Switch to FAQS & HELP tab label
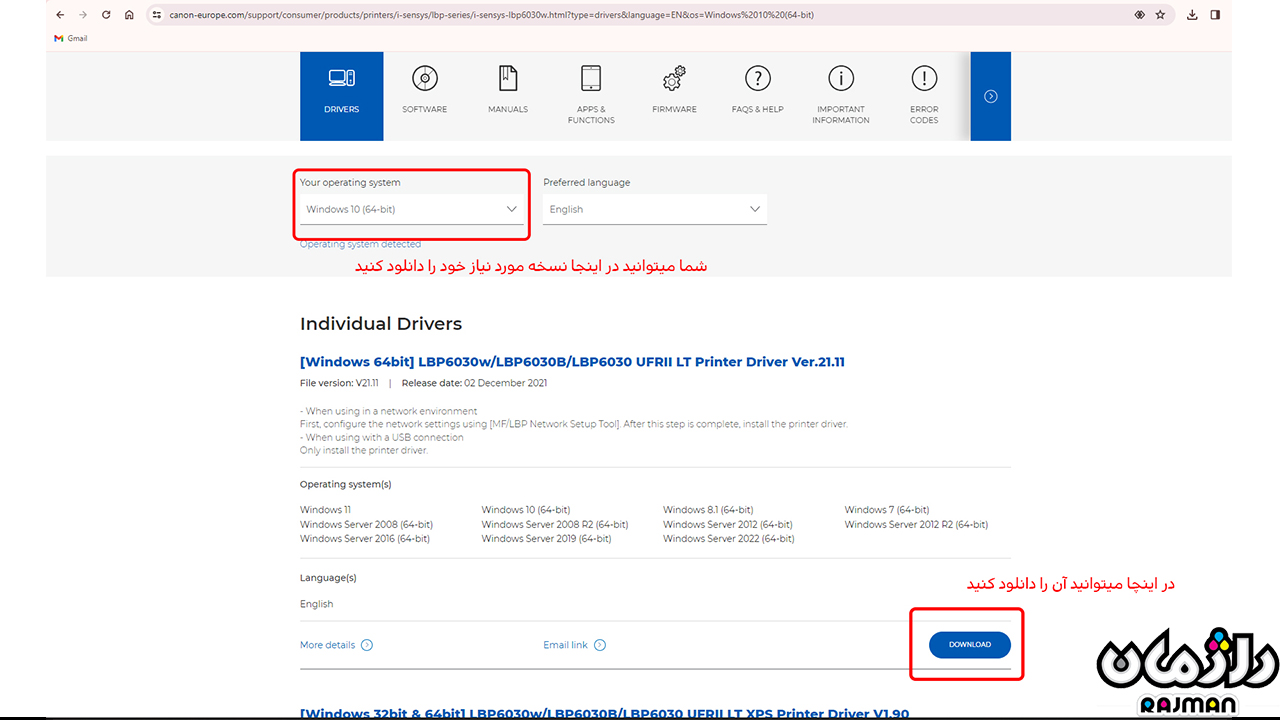Viewport: 1280px width, 720px height. click(758, 109)
